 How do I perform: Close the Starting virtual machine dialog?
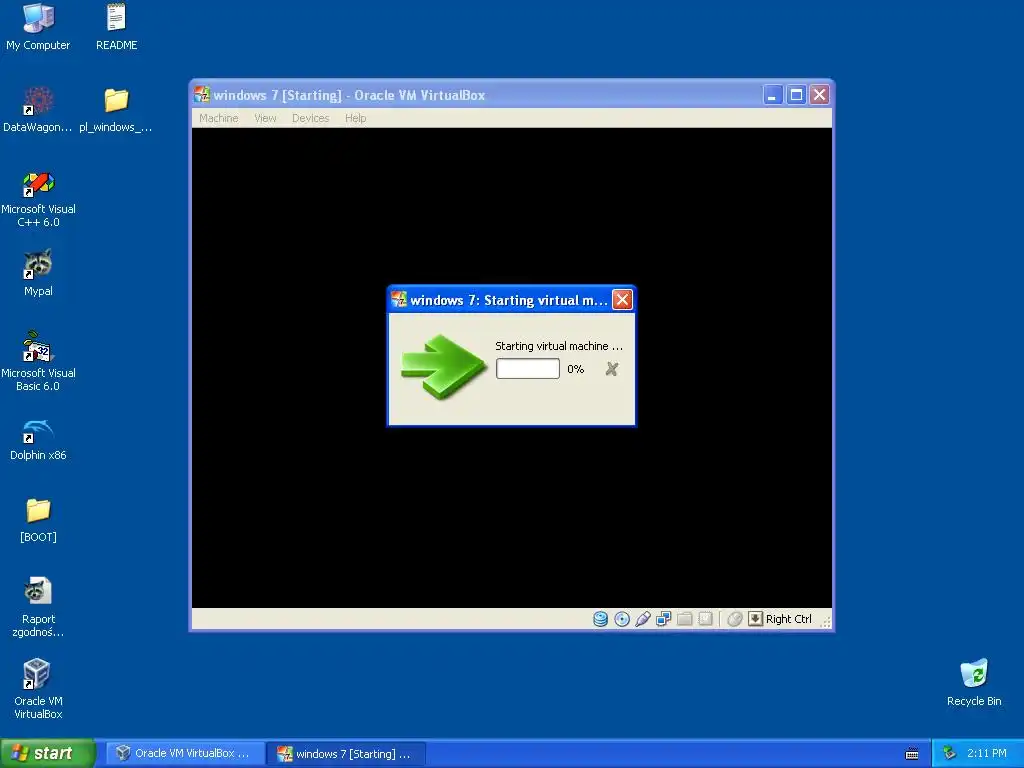[622, 300]
